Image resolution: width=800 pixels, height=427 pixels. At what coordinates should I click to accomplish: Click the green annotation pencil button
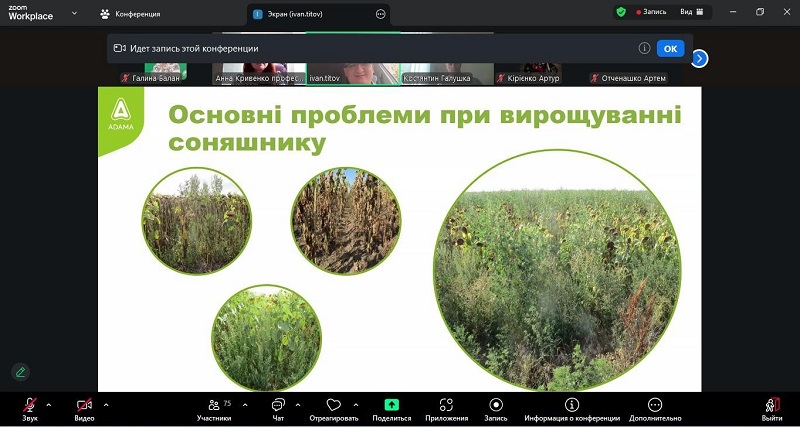pos(20,371)
